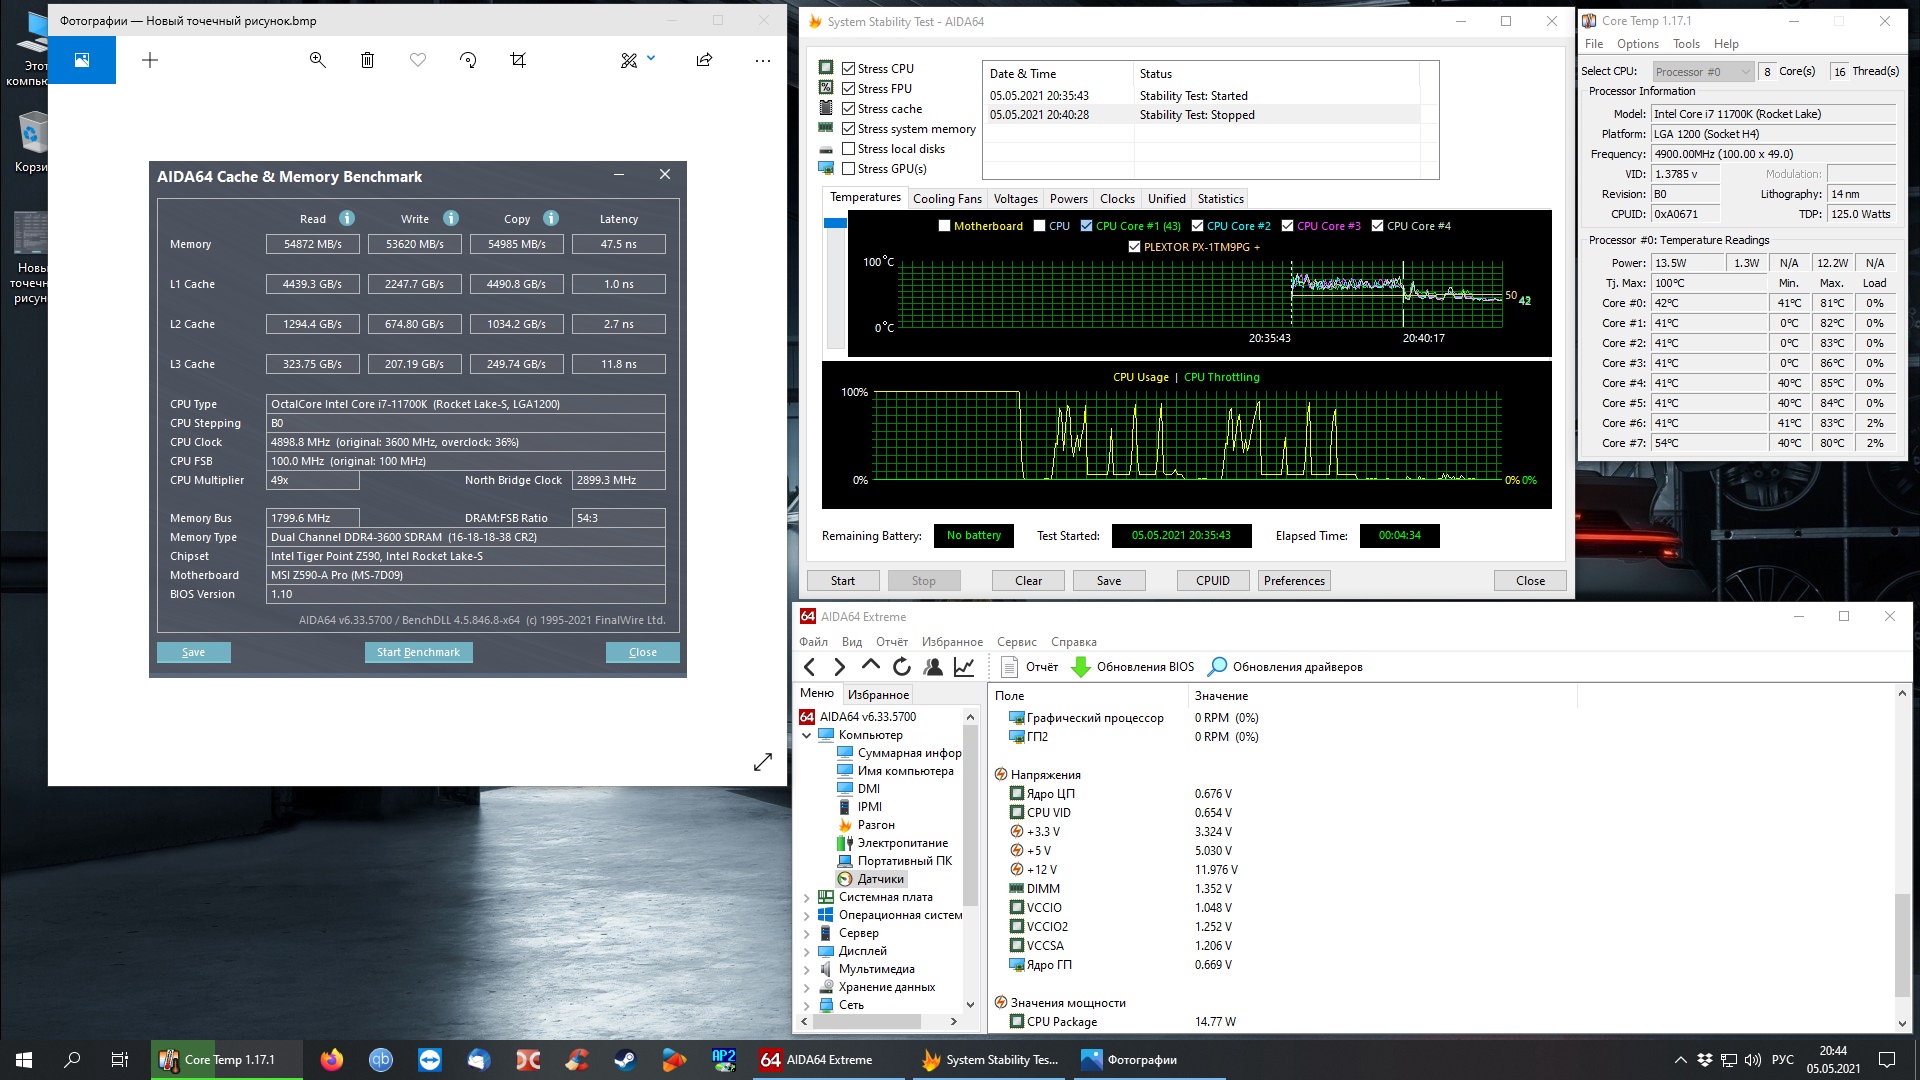Click the refresh icon in AIDA64 Extreme
This screenshot has height=1080, width=1920.
tap(902, 667)
